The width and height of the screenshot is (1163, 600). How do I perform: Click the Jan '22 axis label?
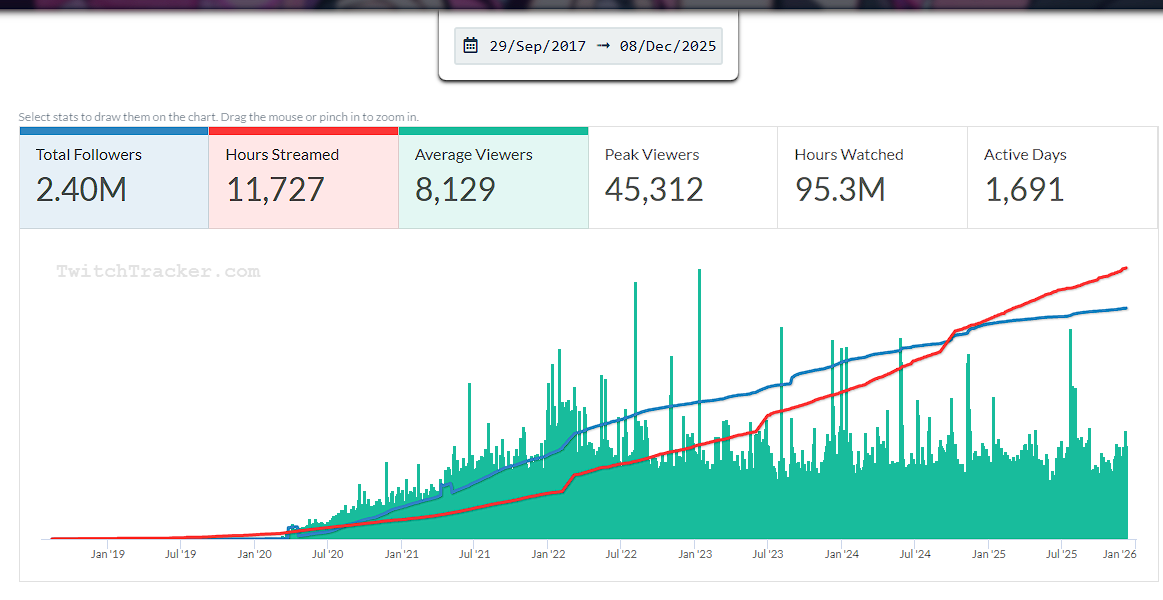(x=548, y=554)
